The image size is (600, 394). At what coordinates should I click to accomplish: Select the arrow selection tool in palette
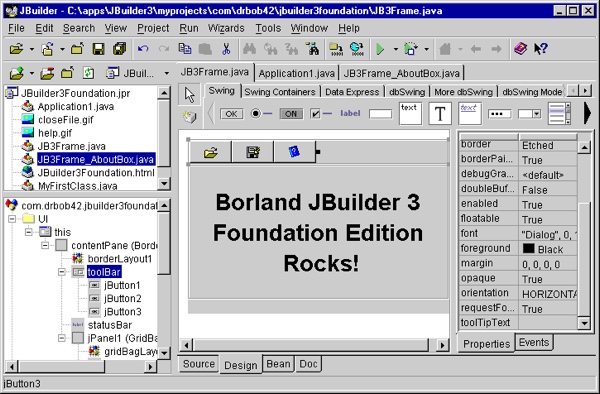coord(189,94)
